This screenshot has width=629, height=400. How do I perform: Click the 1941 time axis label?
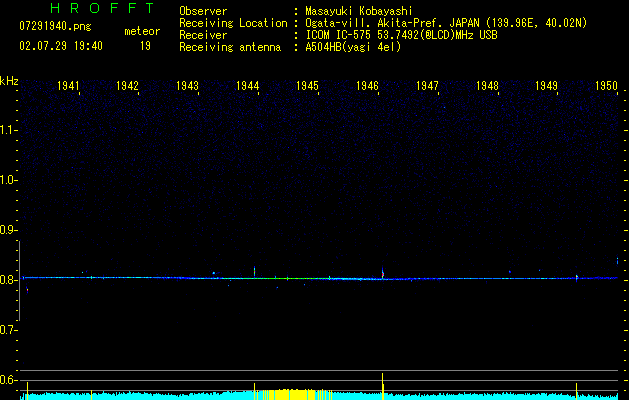(x=68, y=85)
